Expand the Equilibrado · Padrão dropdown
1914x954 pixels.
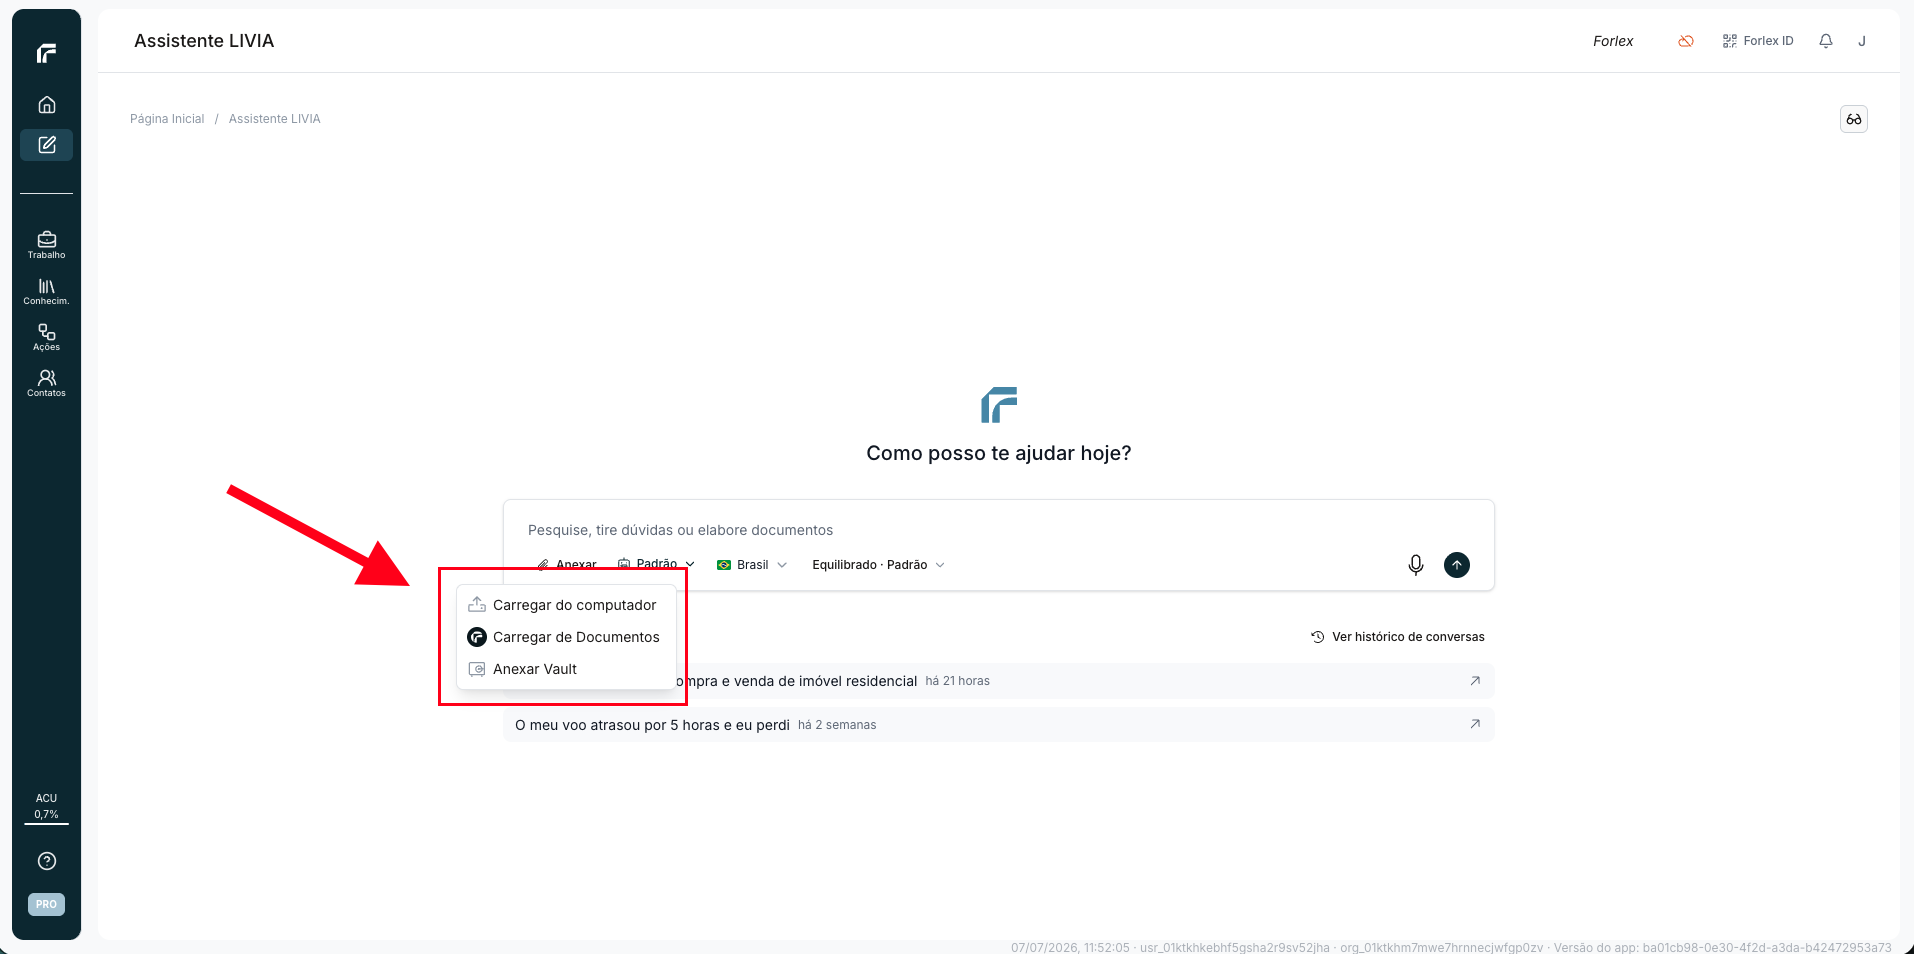pos(878,565)
